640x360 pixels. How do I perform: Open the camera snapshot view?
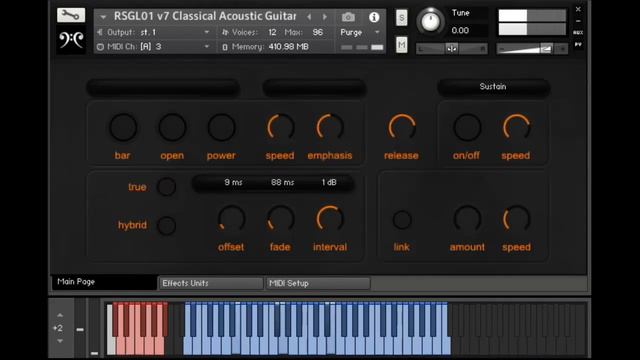(348, 17)
